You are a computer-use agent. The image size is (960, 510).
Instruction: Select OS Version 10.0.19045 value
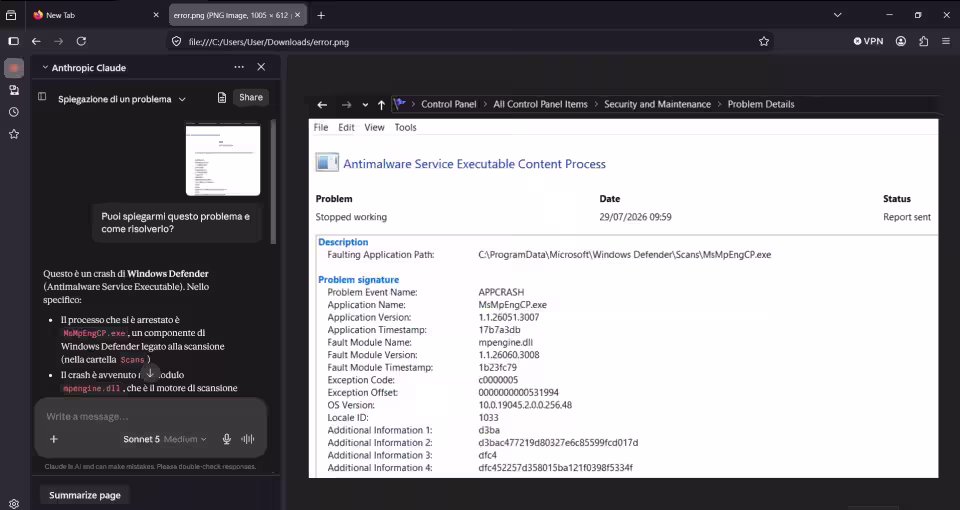point(525,405)
